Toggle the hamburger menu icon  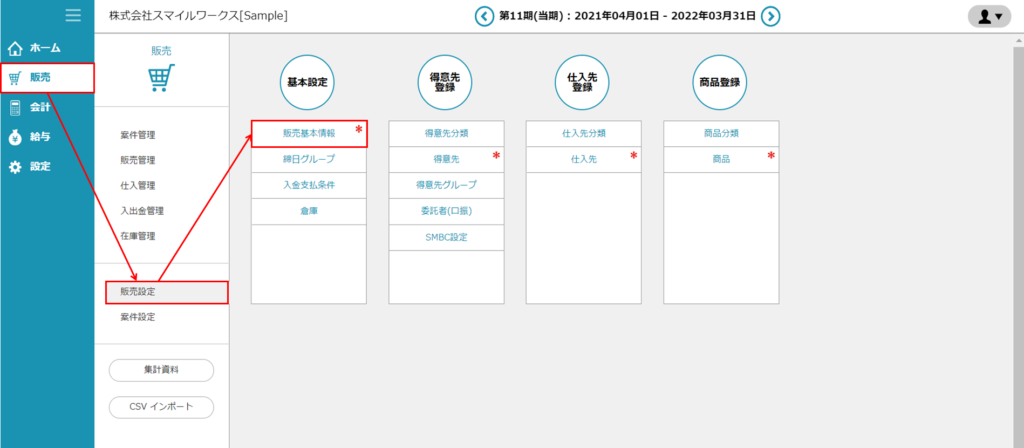coord(73,15)
